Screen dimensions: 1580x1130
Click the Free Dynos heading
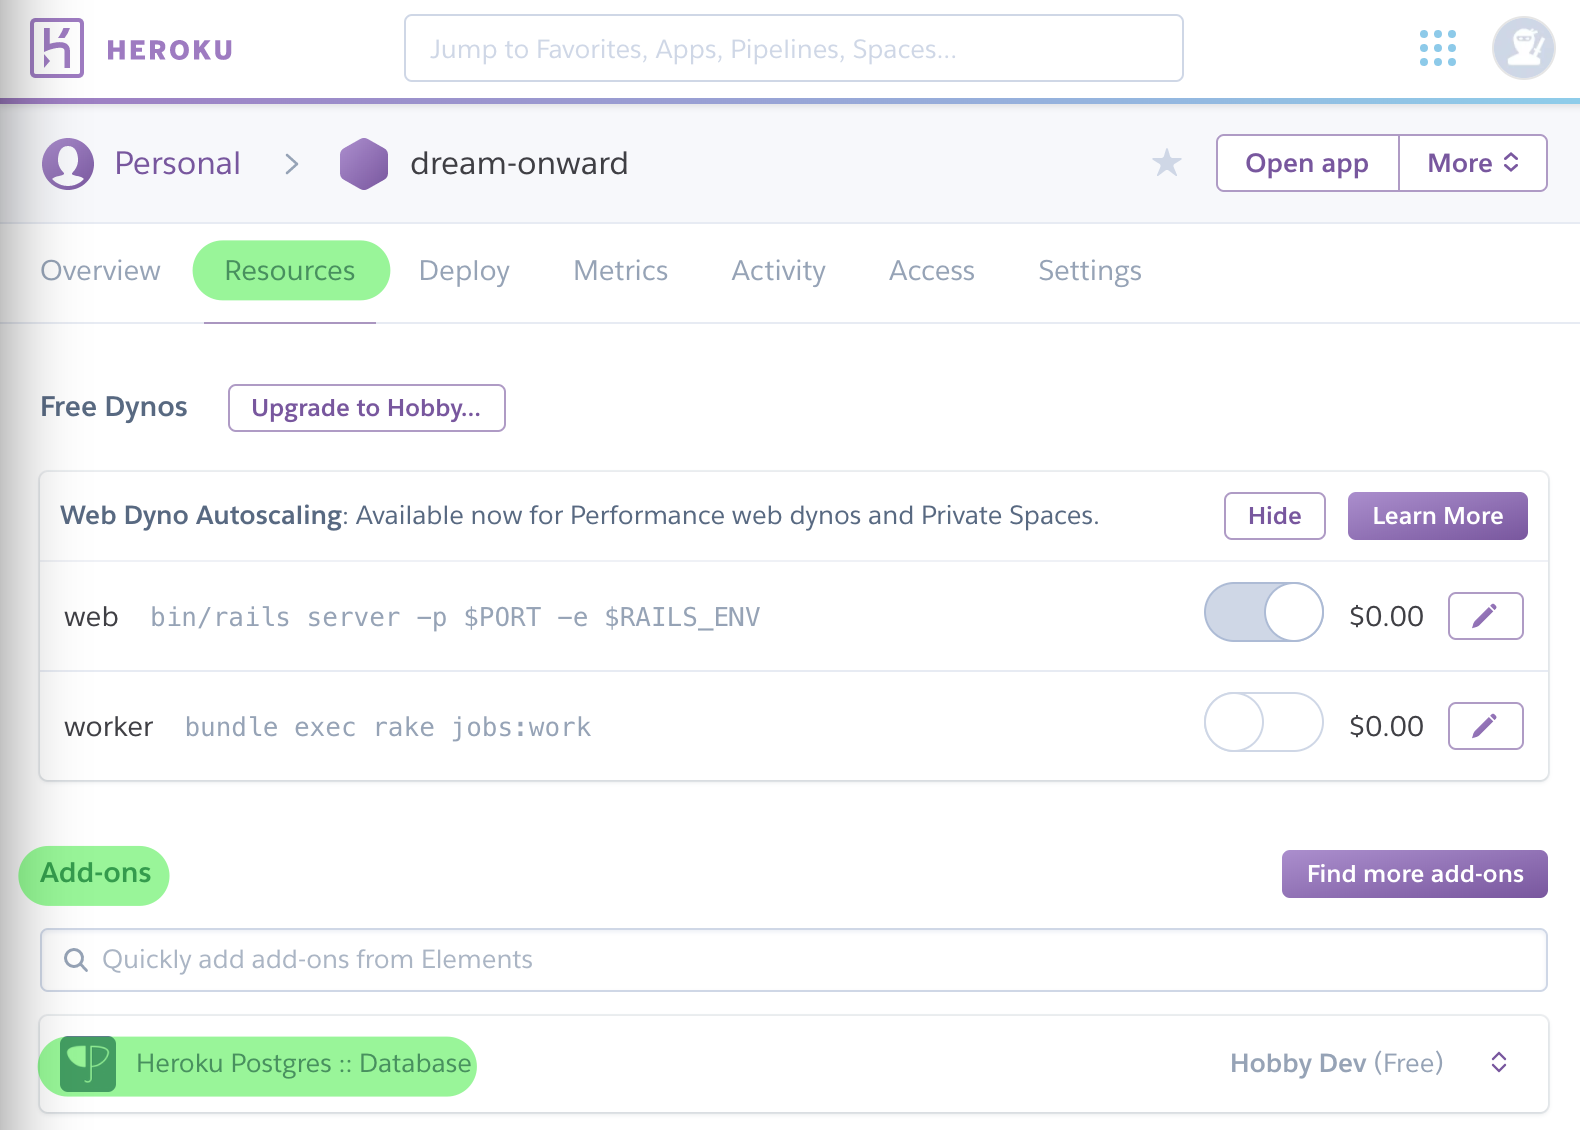[x=114, y=407]
